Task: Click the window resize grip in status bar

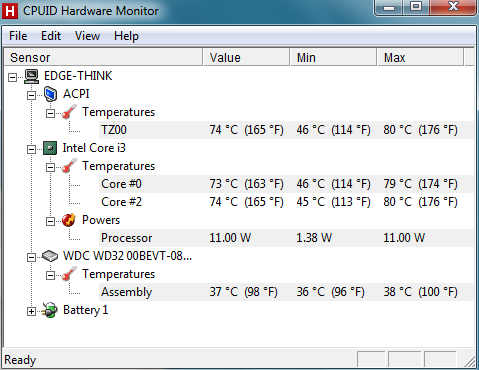Action: tap(470, 361)
